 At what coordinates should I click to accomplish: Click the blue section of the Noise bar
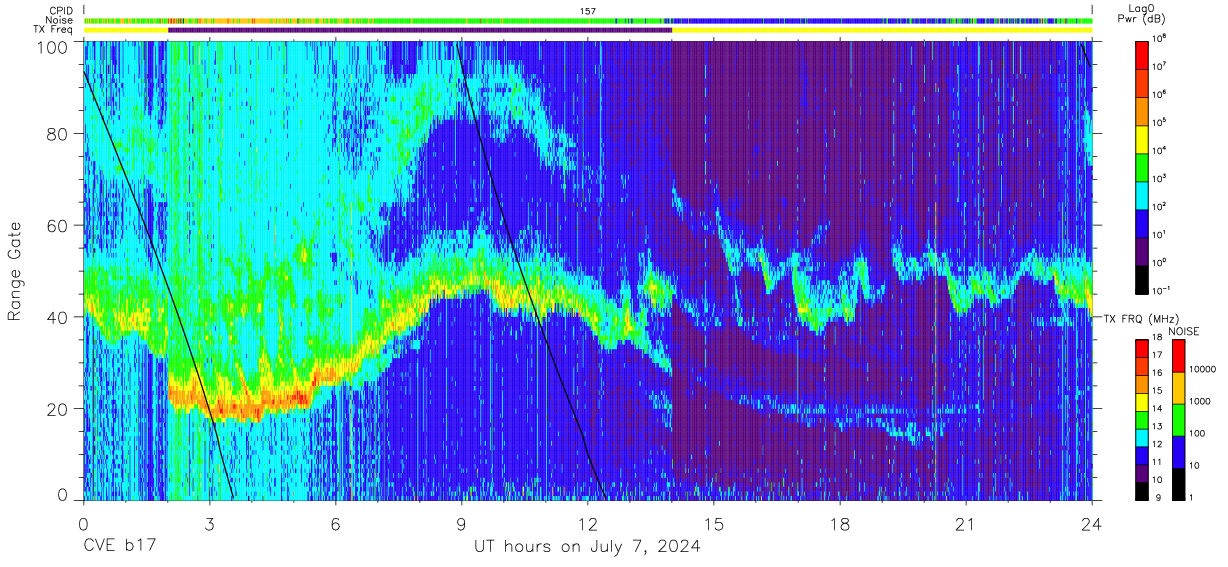click(x=880, y=20)
